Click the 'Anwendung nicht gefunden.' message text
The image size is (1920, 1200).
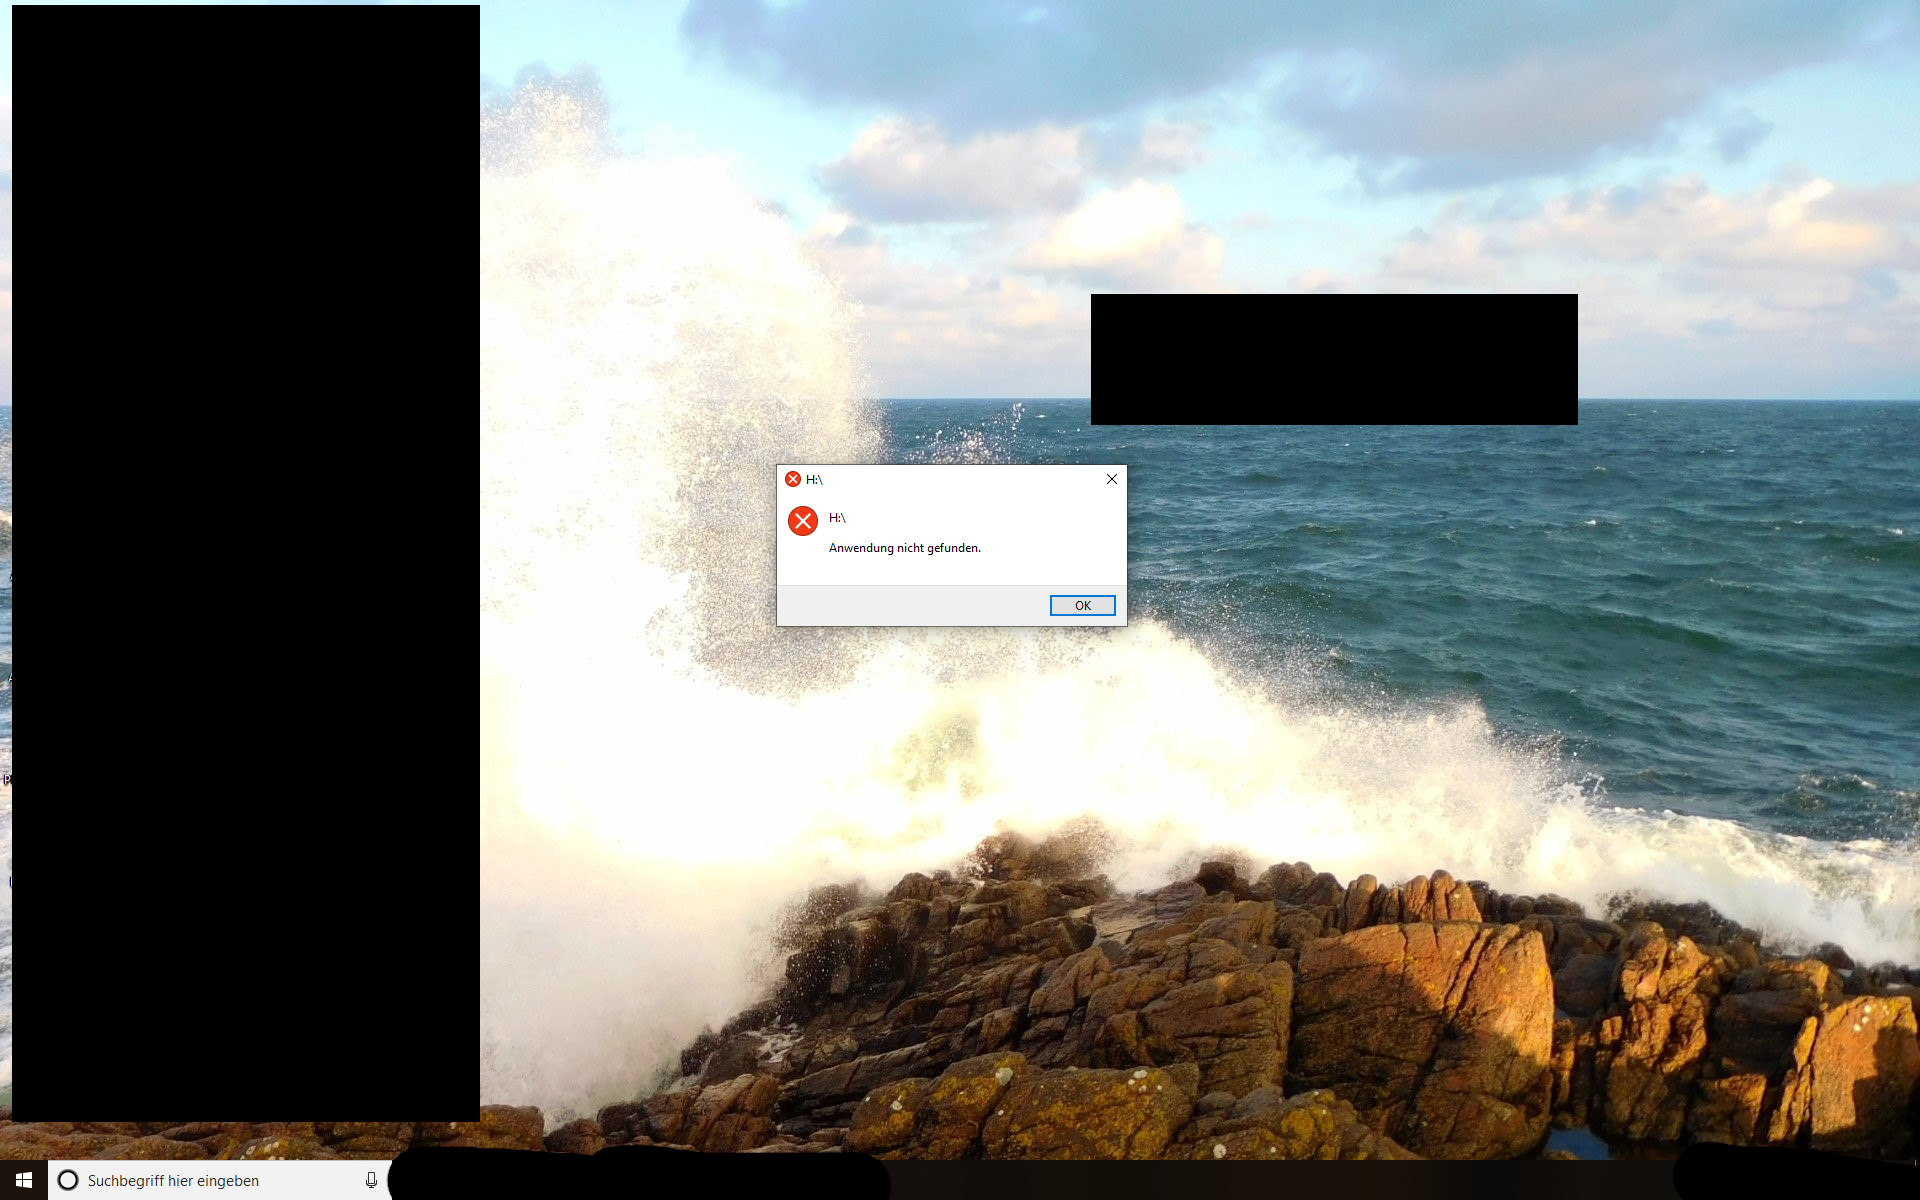pos(904,548)
